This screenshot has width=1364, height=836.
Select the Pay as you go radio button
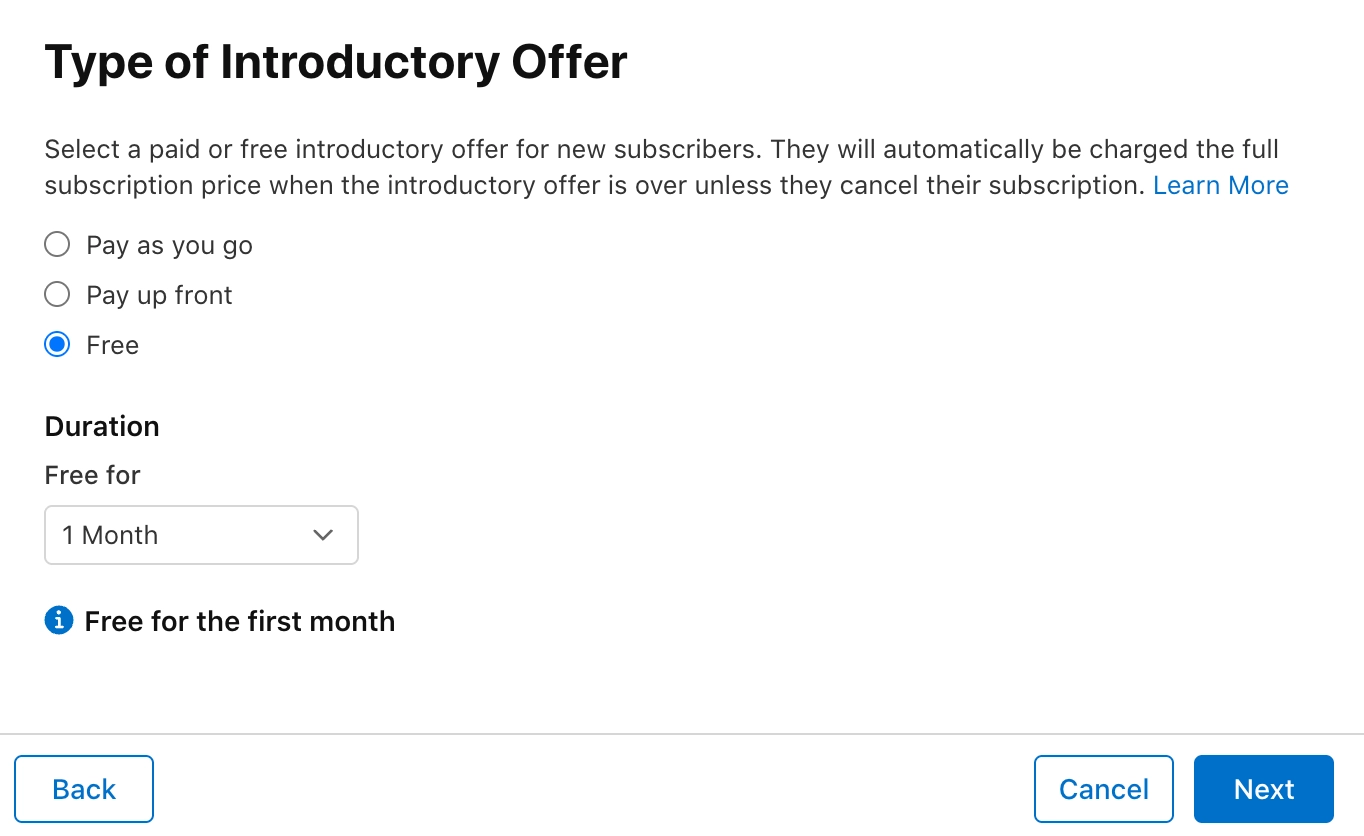pyautogui.click(x=58, y=245)
